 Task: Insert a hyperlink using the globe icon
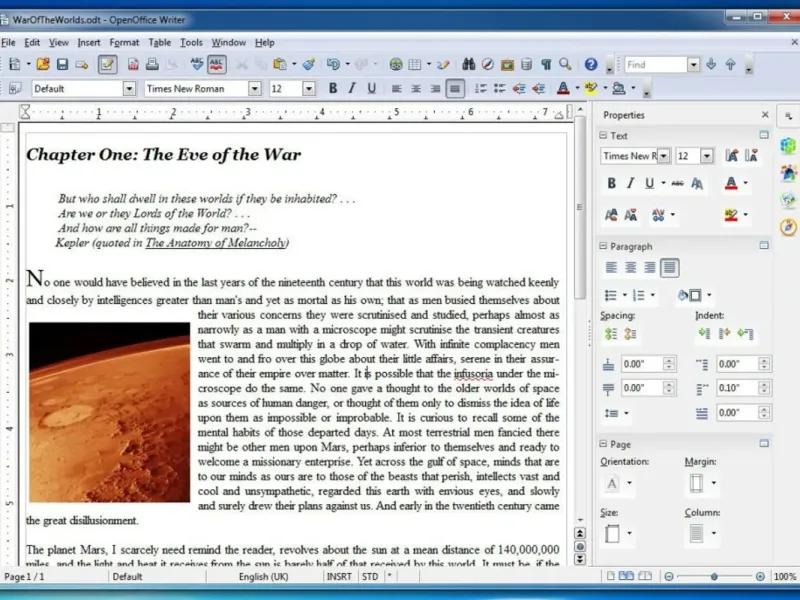(x=395, y=64)
